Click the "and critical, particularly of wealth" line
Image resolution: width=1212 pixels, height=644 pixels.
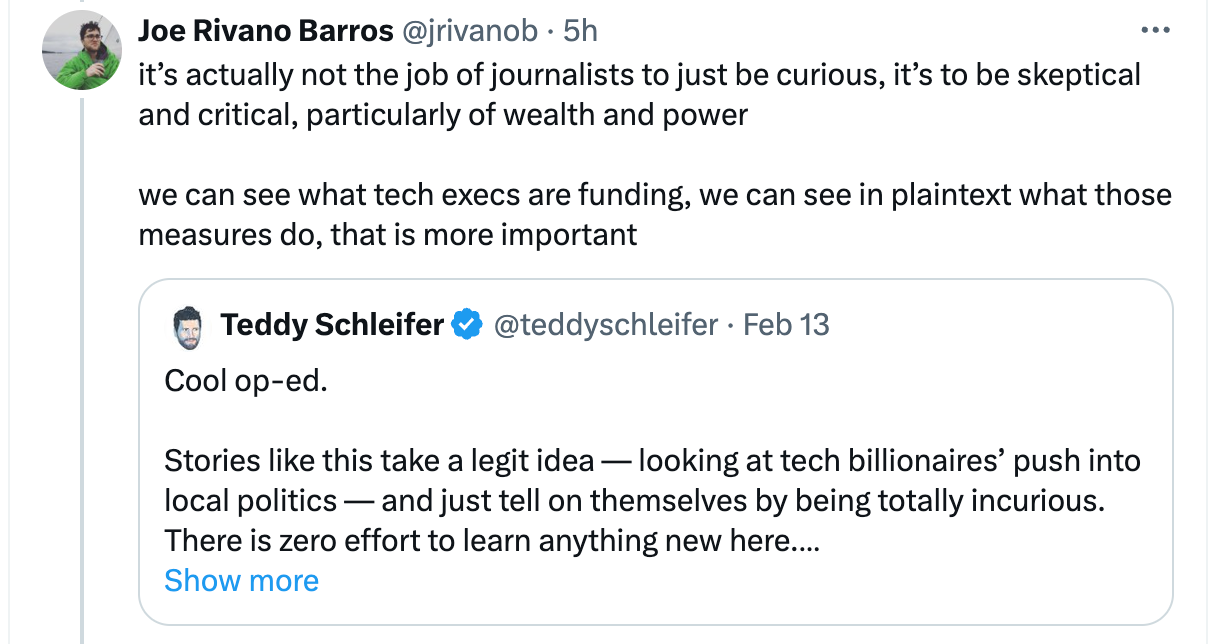coord(443,115)
